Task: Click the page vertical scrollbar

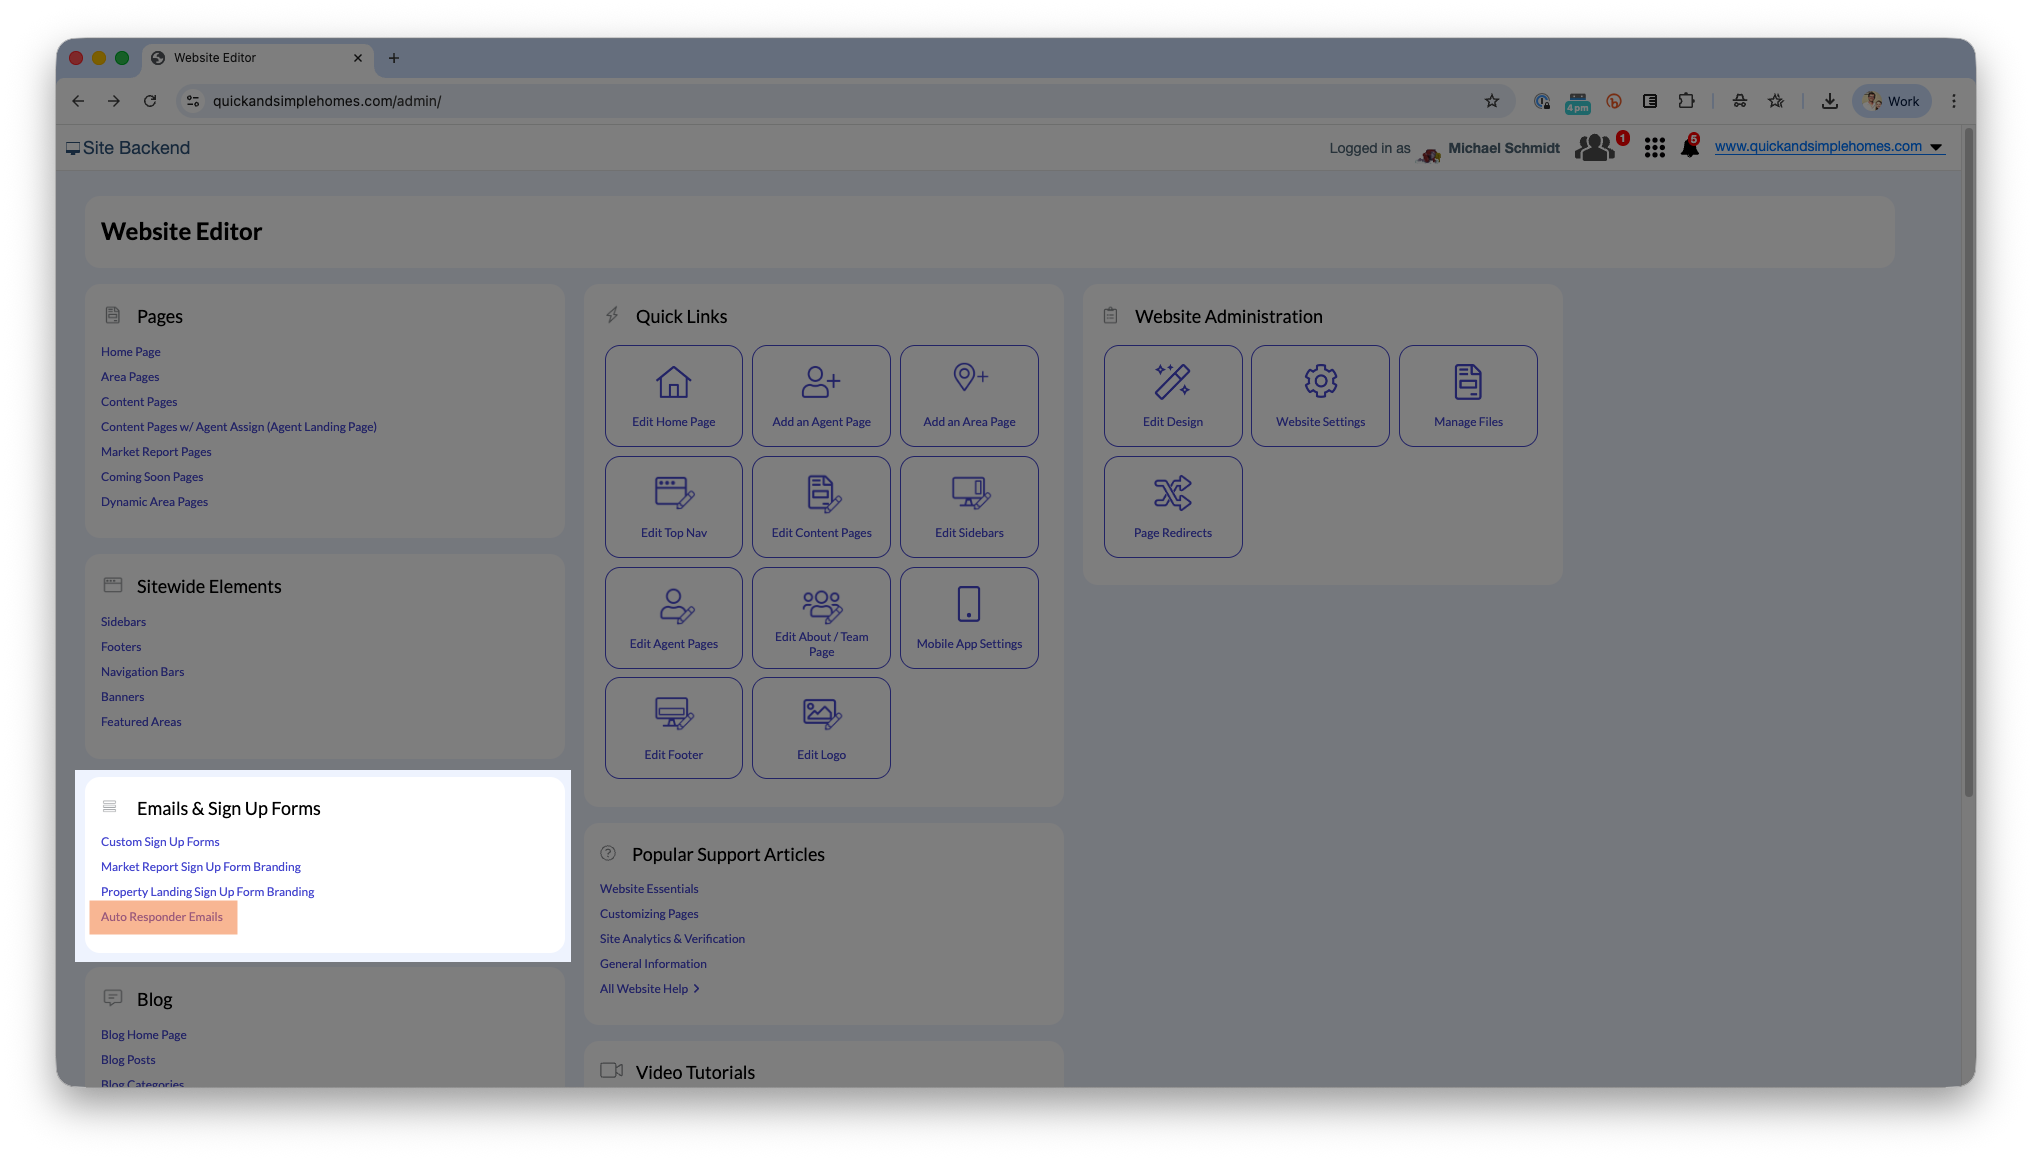Action: [1968, 460]
